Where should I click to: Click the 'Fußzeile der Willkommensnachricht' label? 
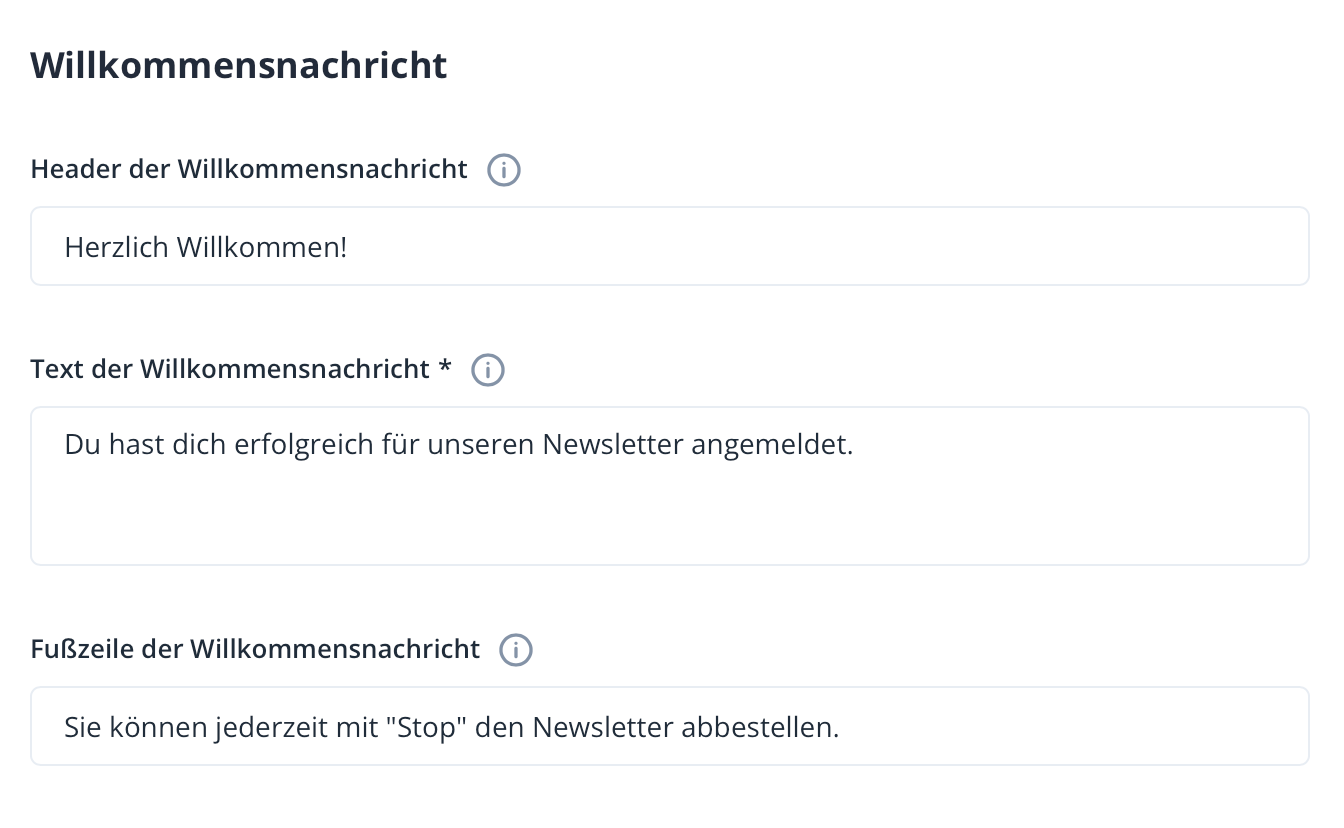[256, 649]
